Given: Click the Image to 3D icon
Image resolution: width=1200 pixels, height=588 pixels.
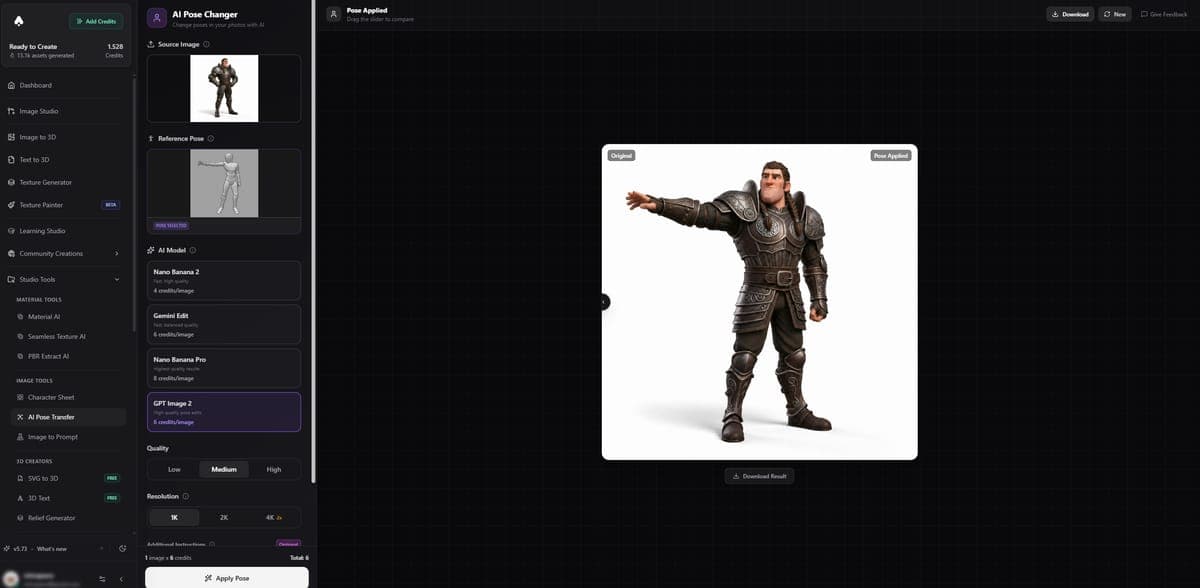Looking at the screenshot, I should 11,137.
